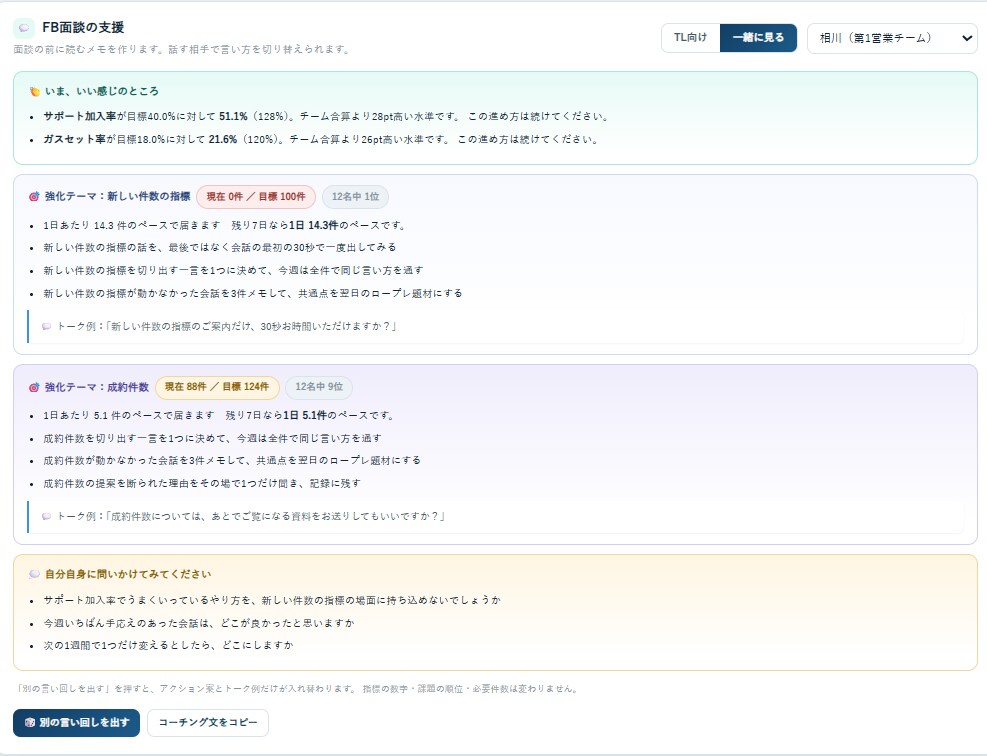Click the サポート加入率 51.1% bullet text
This screenshot has width=987, height=756.
pos(326,116)
